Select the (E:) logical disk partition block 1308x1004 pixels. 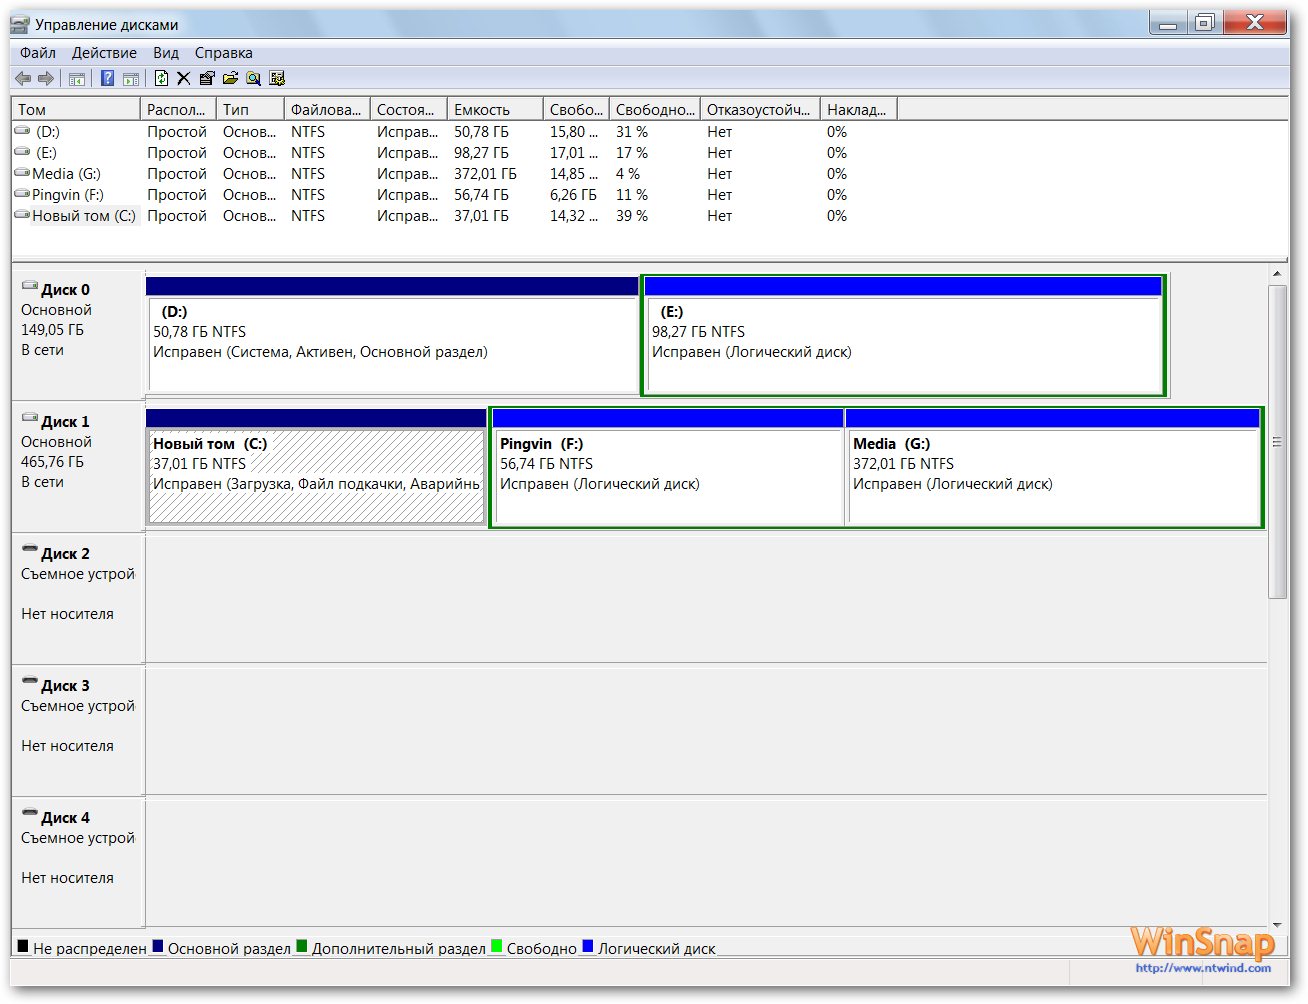tap(902, 345)
